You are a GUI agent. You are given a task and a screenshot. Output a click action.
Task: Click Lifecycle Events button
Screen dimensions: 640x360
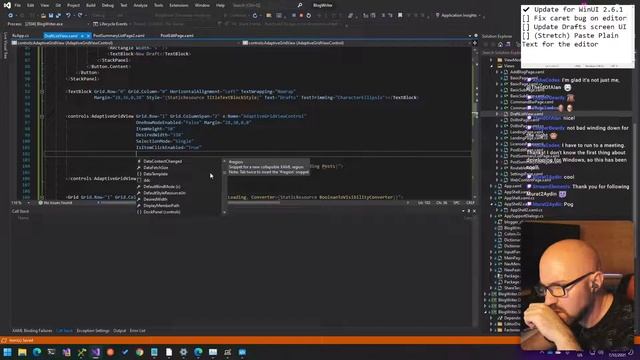coord(110,24)
